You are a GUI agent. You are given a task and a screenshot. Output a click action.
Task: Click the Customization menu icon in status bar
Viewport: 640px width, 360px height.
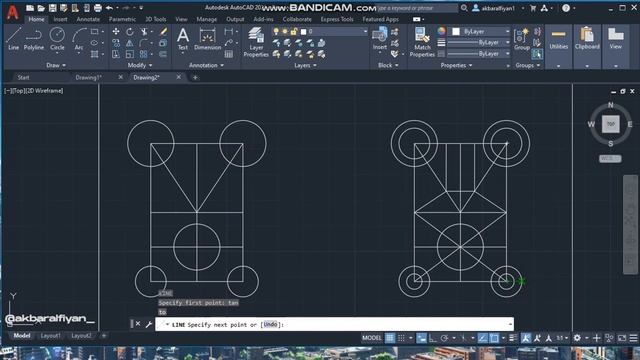[x=633, y=338]
